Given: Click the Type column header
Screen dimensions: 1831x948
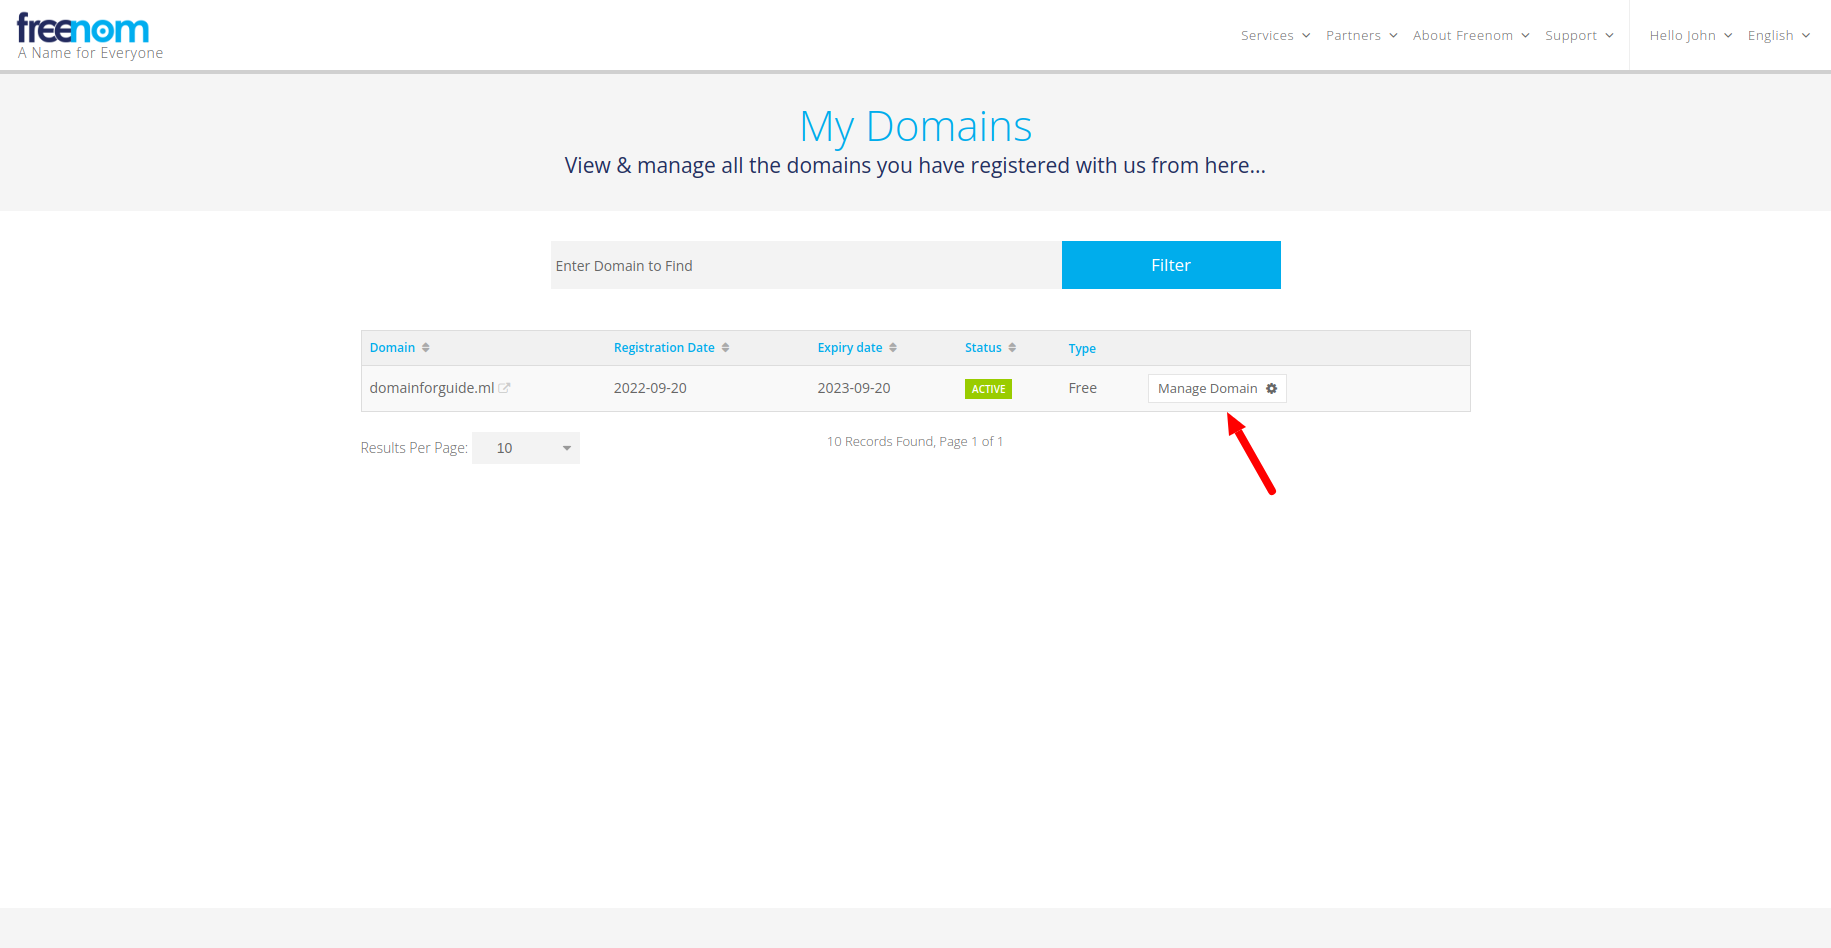Looking at the screenshot, I should pos(1082,348).
